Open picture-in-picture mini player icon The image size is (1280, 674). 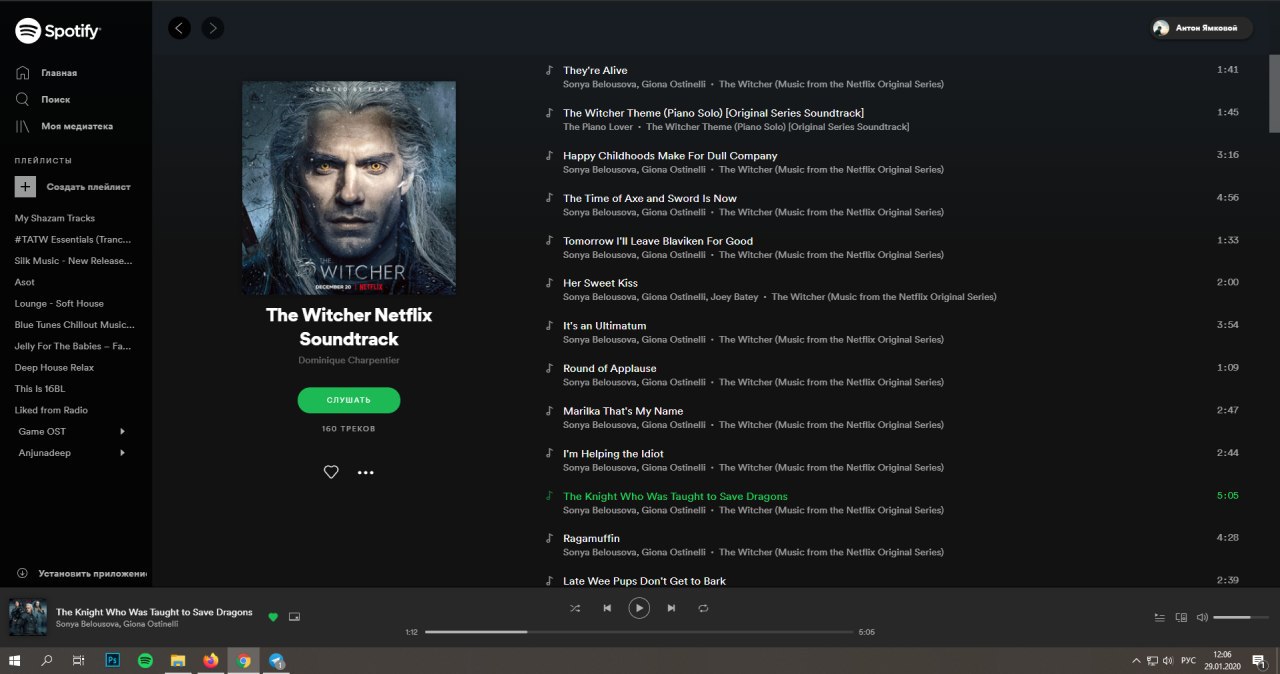[294, 617]
